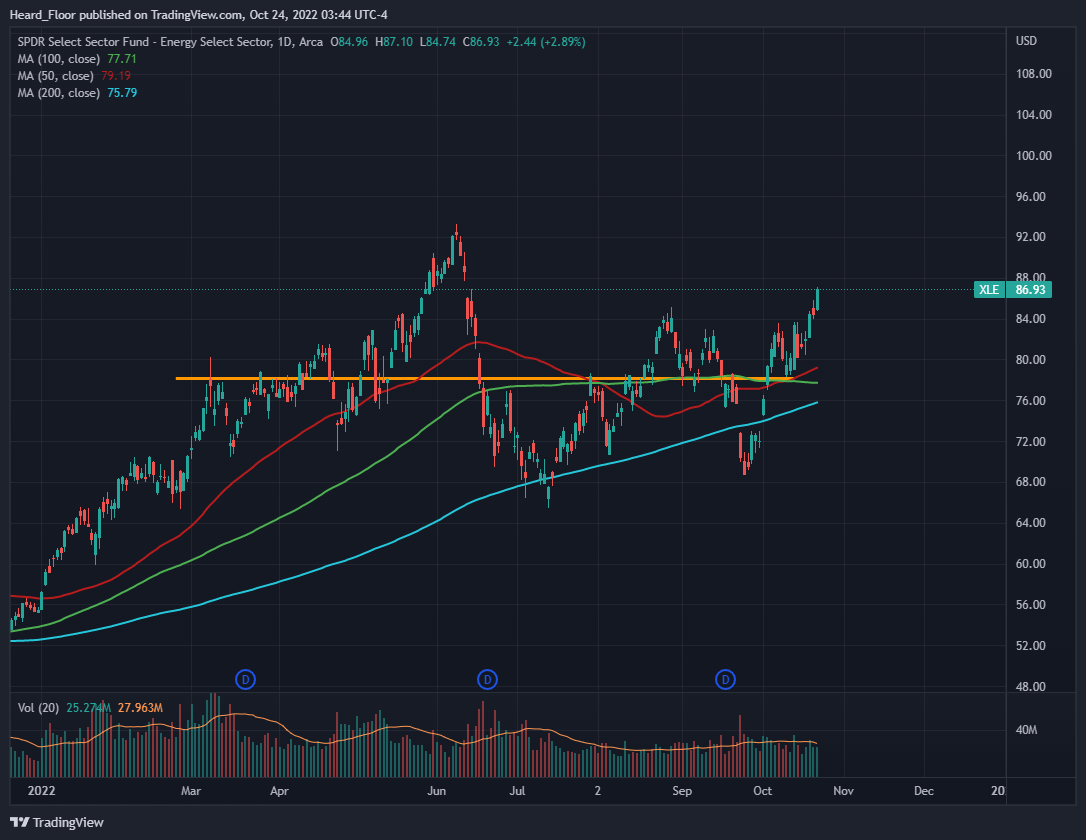Click the volume MA value 27.963M
1086x840 pixels.
click(140, 708)
